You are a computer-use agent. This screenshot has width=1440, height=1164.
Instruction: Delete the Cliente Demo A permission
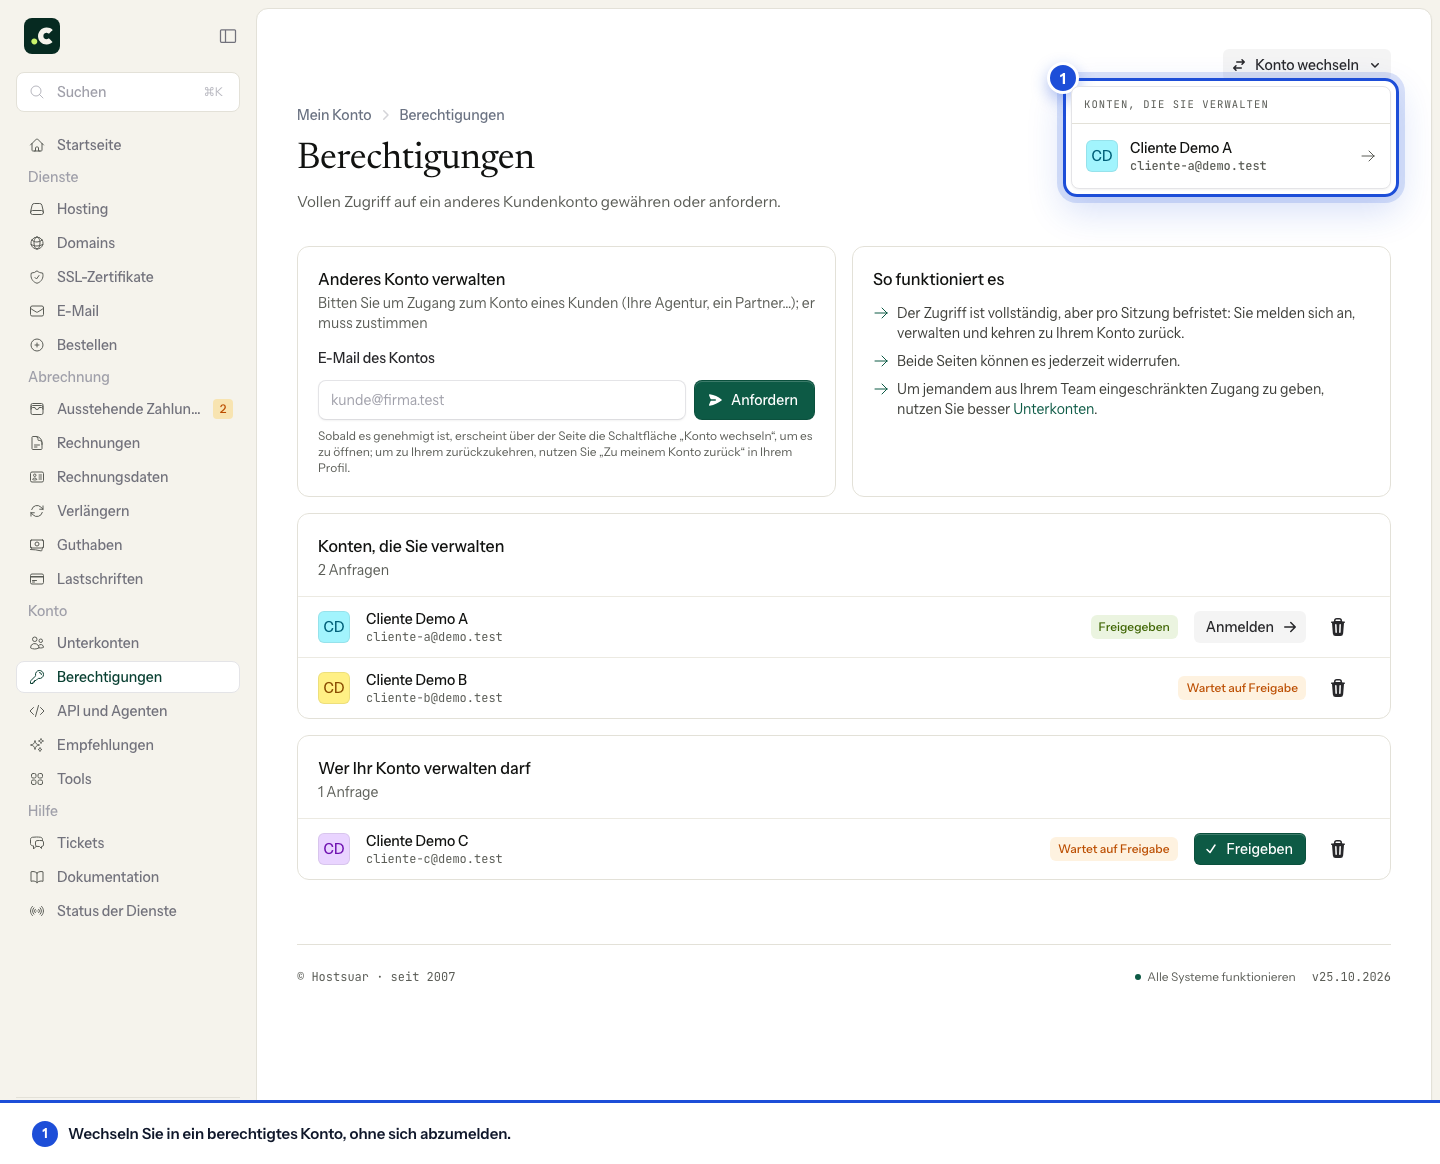pos(1338,627)
